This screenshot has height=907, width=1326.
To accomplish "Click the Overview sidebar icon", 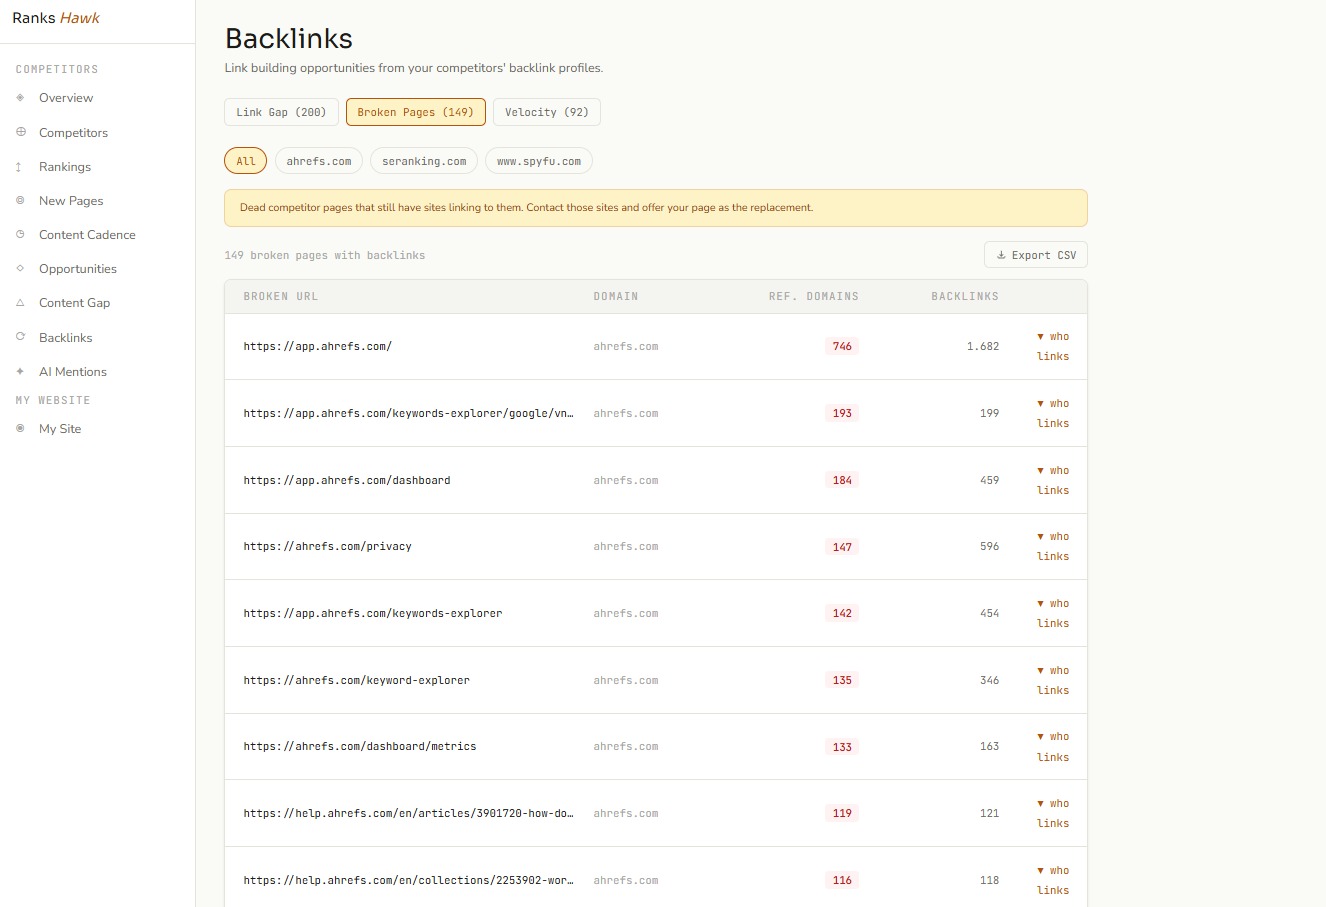I will (x=20, y=98).
